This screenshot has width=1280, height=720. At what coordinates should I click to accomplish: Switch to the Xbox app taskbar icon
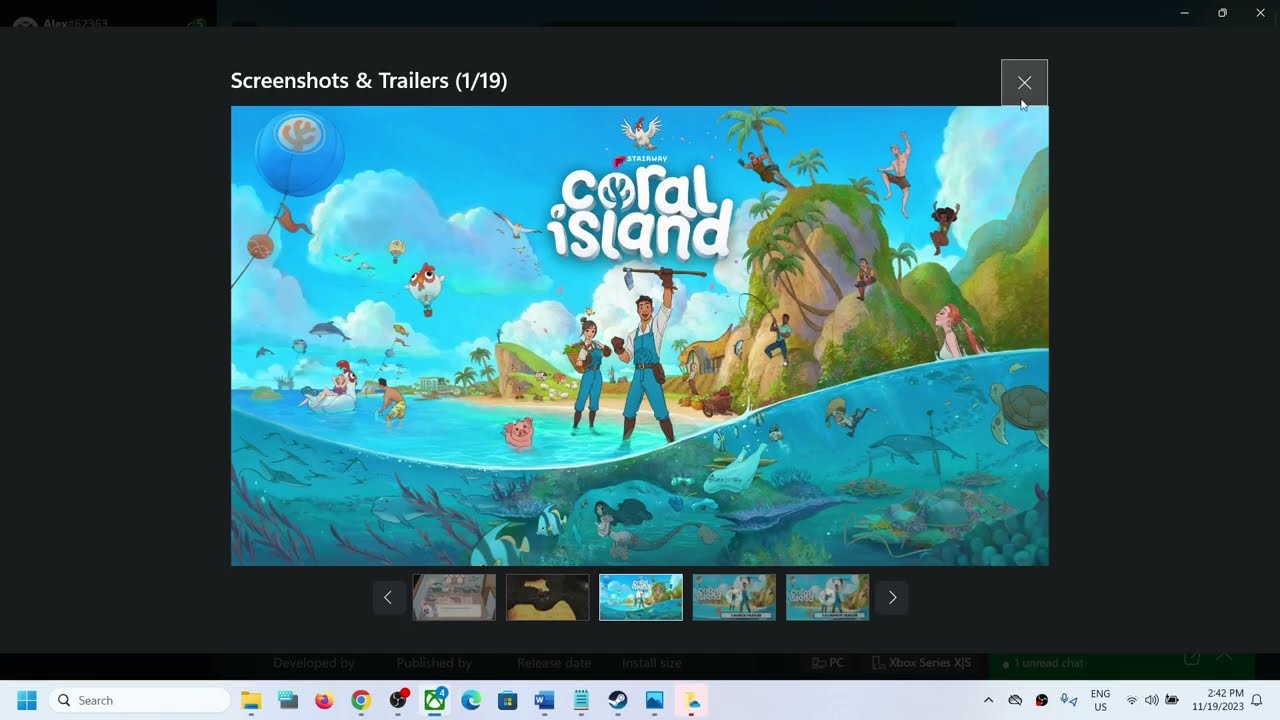pyautogui.click(x=435, y=700)
